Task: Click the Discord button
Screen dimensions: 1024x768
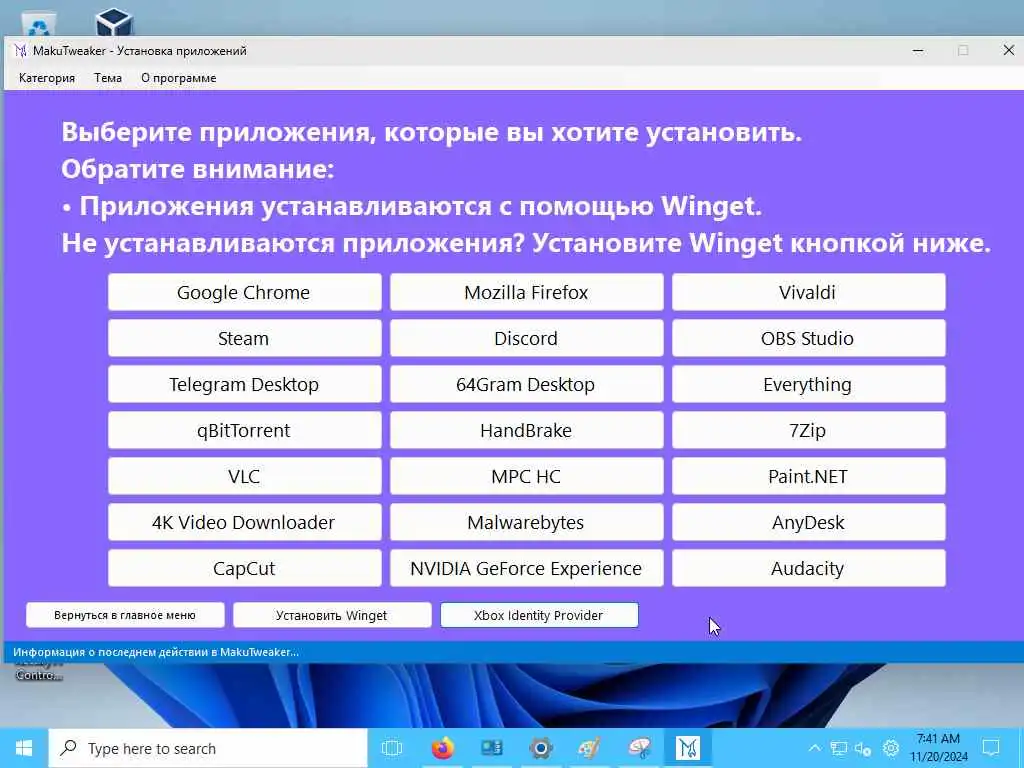Action: 526,338
